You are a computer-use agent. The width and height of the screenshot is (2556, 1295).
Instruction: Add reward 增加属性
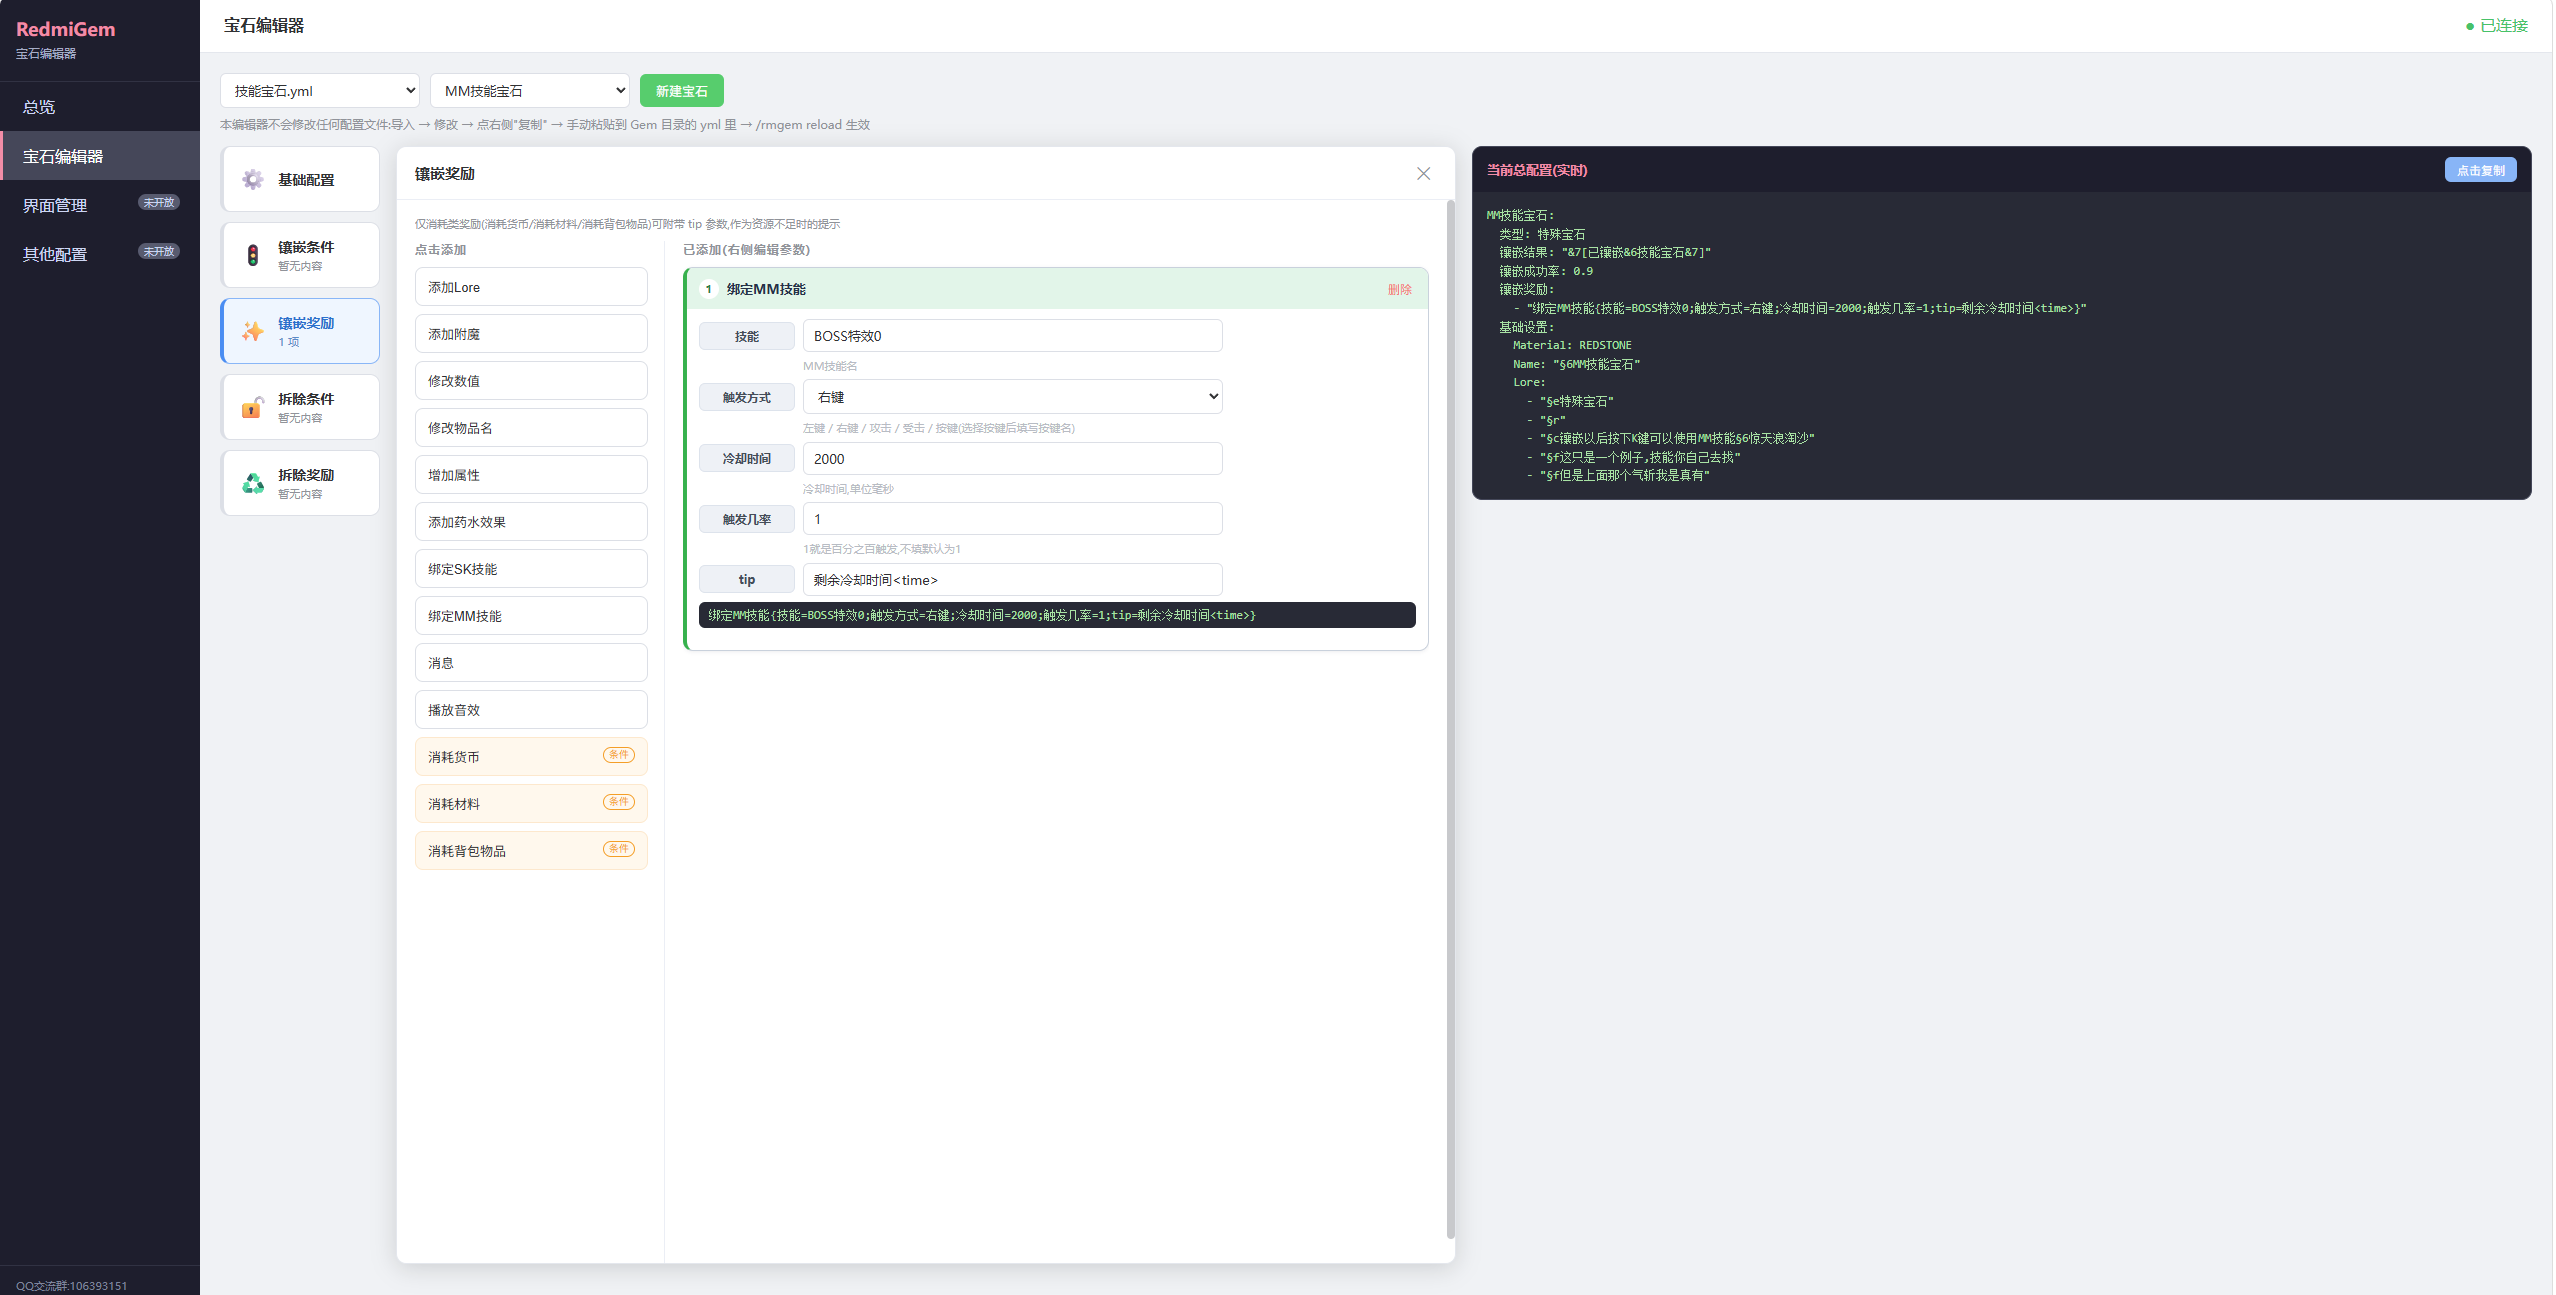click(x=531, y=475)
